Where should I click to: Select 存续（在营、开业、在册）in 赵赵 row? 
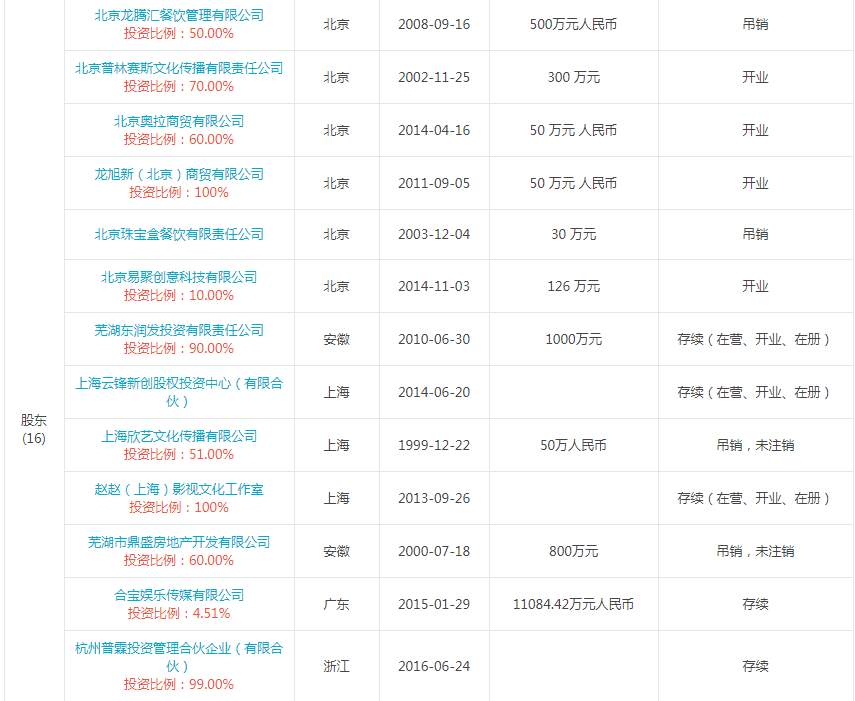point(755,498)
